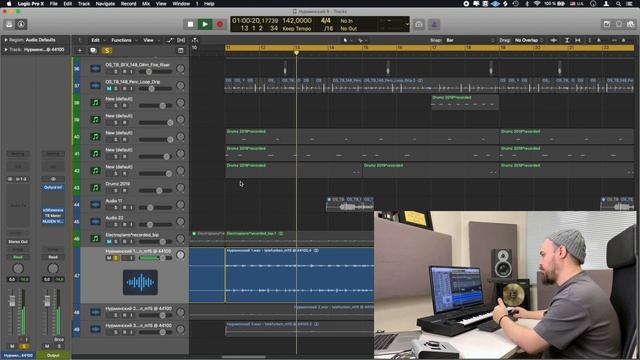Open the Navigate menu
The width and height of the screenshot is (640, 360).
[105, 4]
